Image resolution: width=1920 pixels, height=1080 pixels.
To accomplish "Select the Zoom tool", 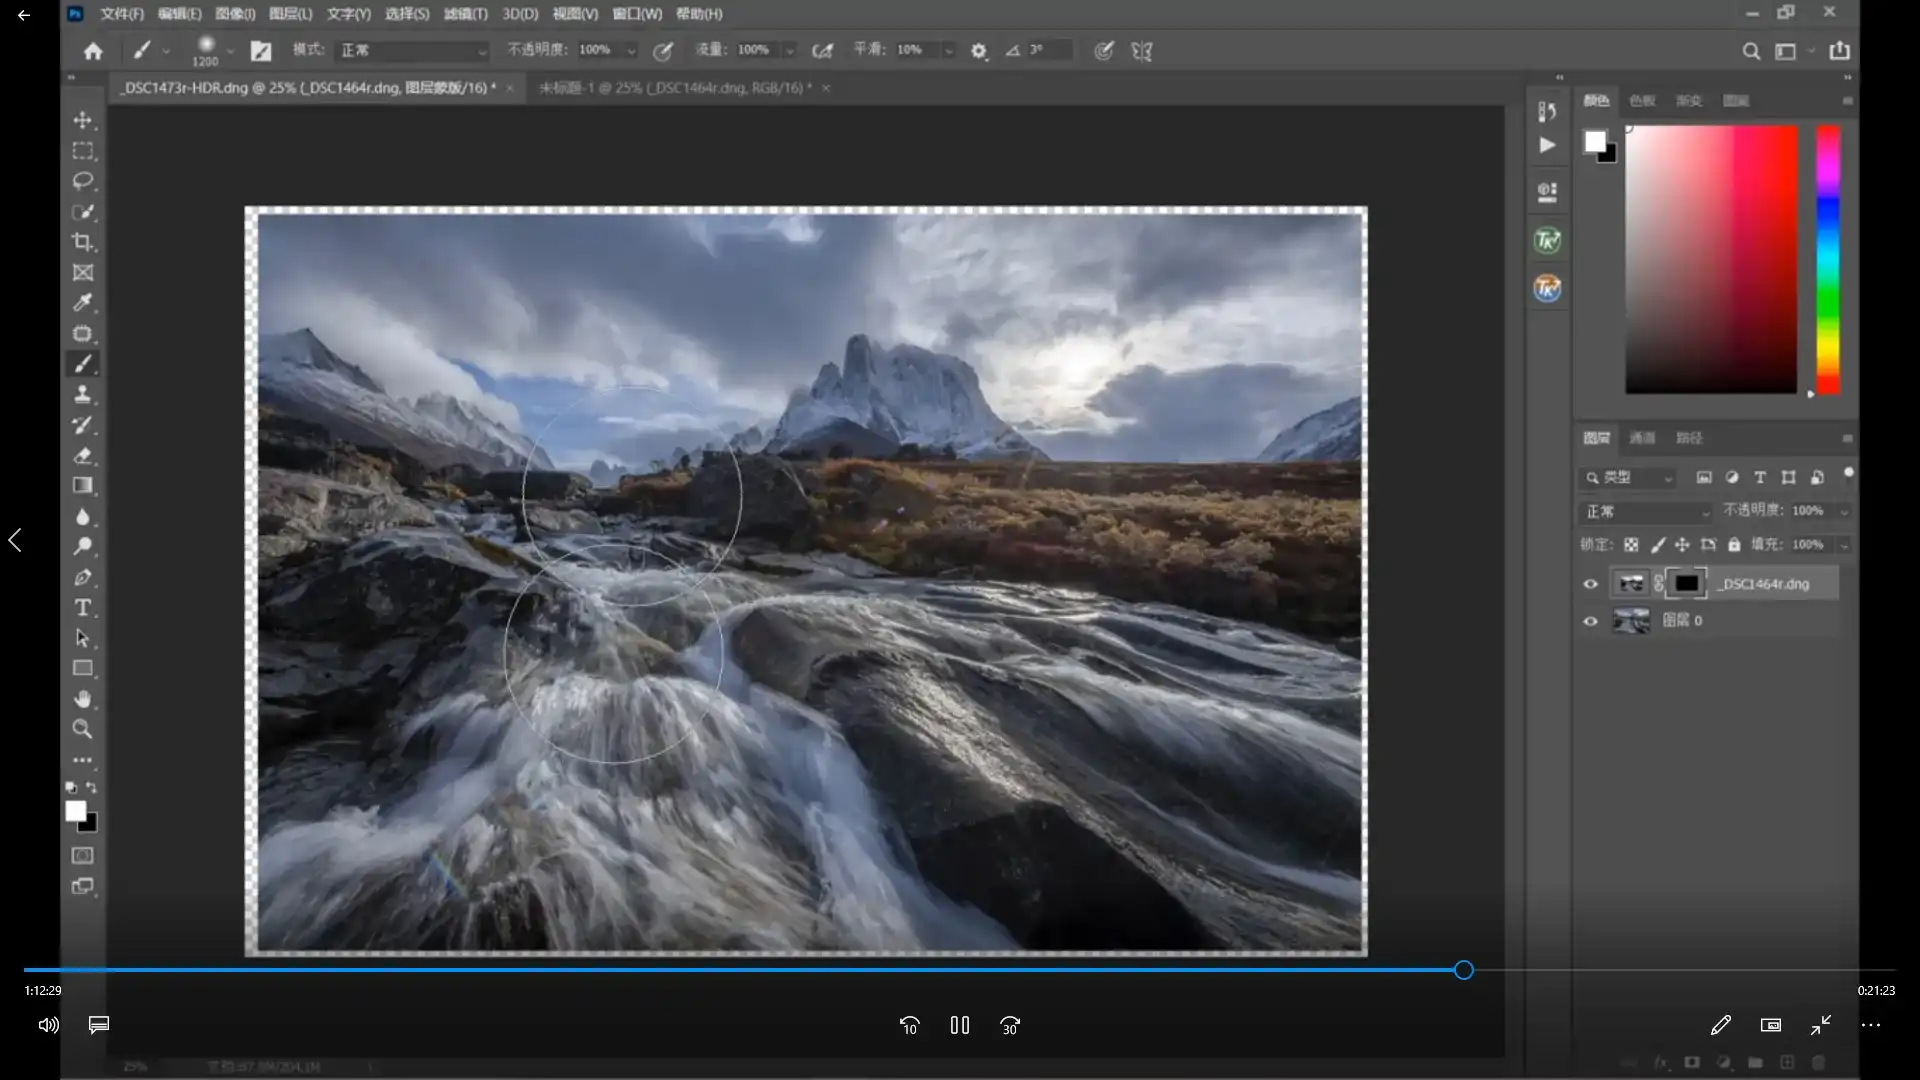I will click(83, 729).
